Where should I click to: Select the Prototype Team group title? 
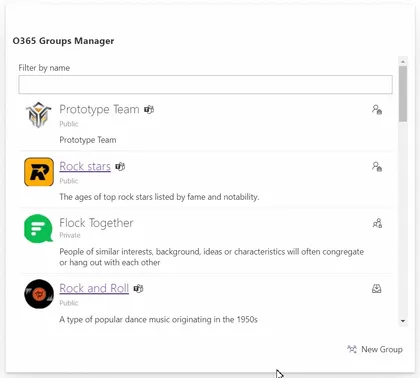click(x=99, y=109)
